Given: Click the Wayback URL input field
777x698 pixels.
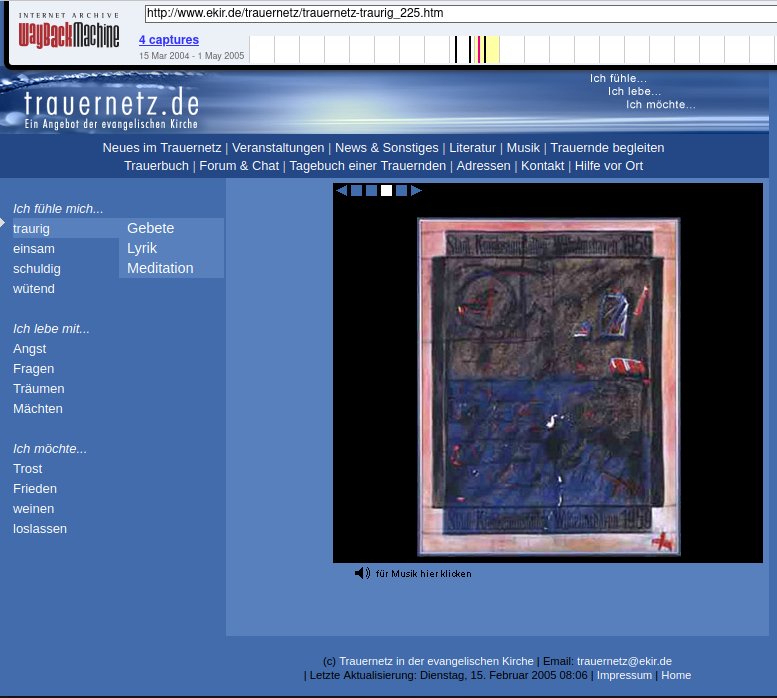Looking at the screenshot, I should click(461, 13).
